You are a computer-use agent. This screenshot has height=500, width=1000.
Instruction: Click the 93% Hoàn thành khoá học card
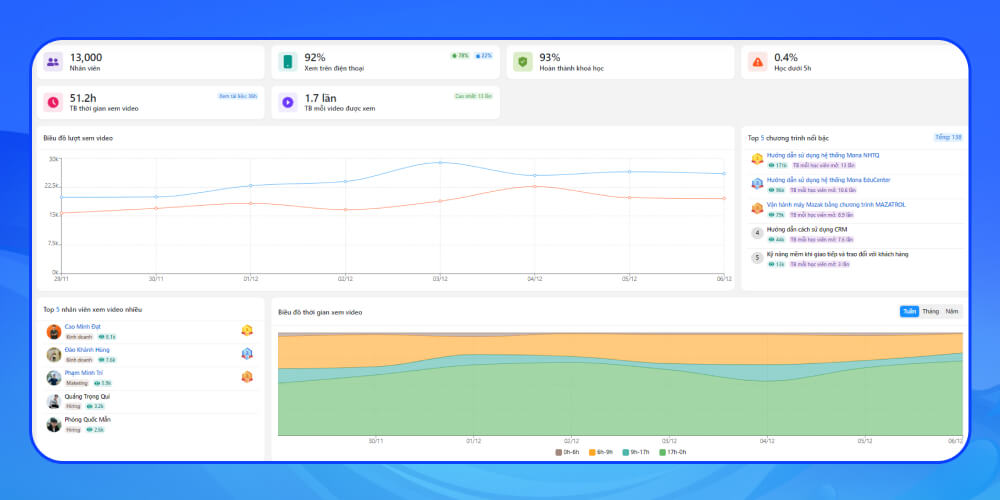pyautogui.click(x=620, y=62)
